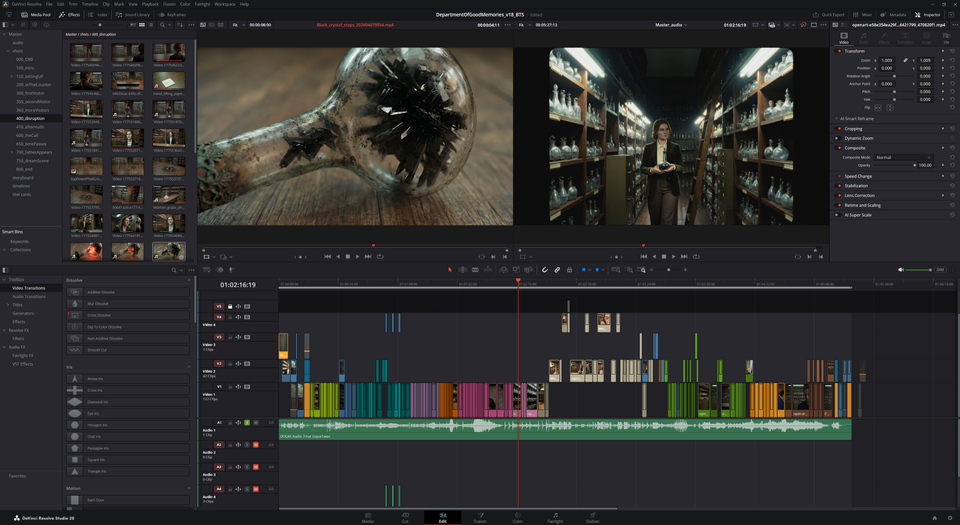Toggle the Effects panel button
Screen dimensions: 960x525
pyautogui.click(x=69, y=15)
